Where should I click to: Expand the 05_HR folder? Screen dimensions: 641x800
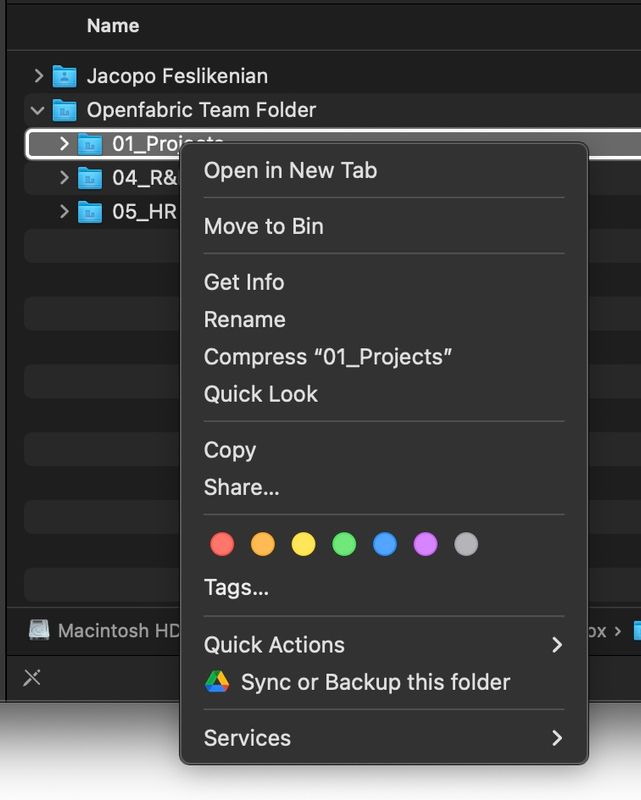pyautogui.click(x=64, y=212)
